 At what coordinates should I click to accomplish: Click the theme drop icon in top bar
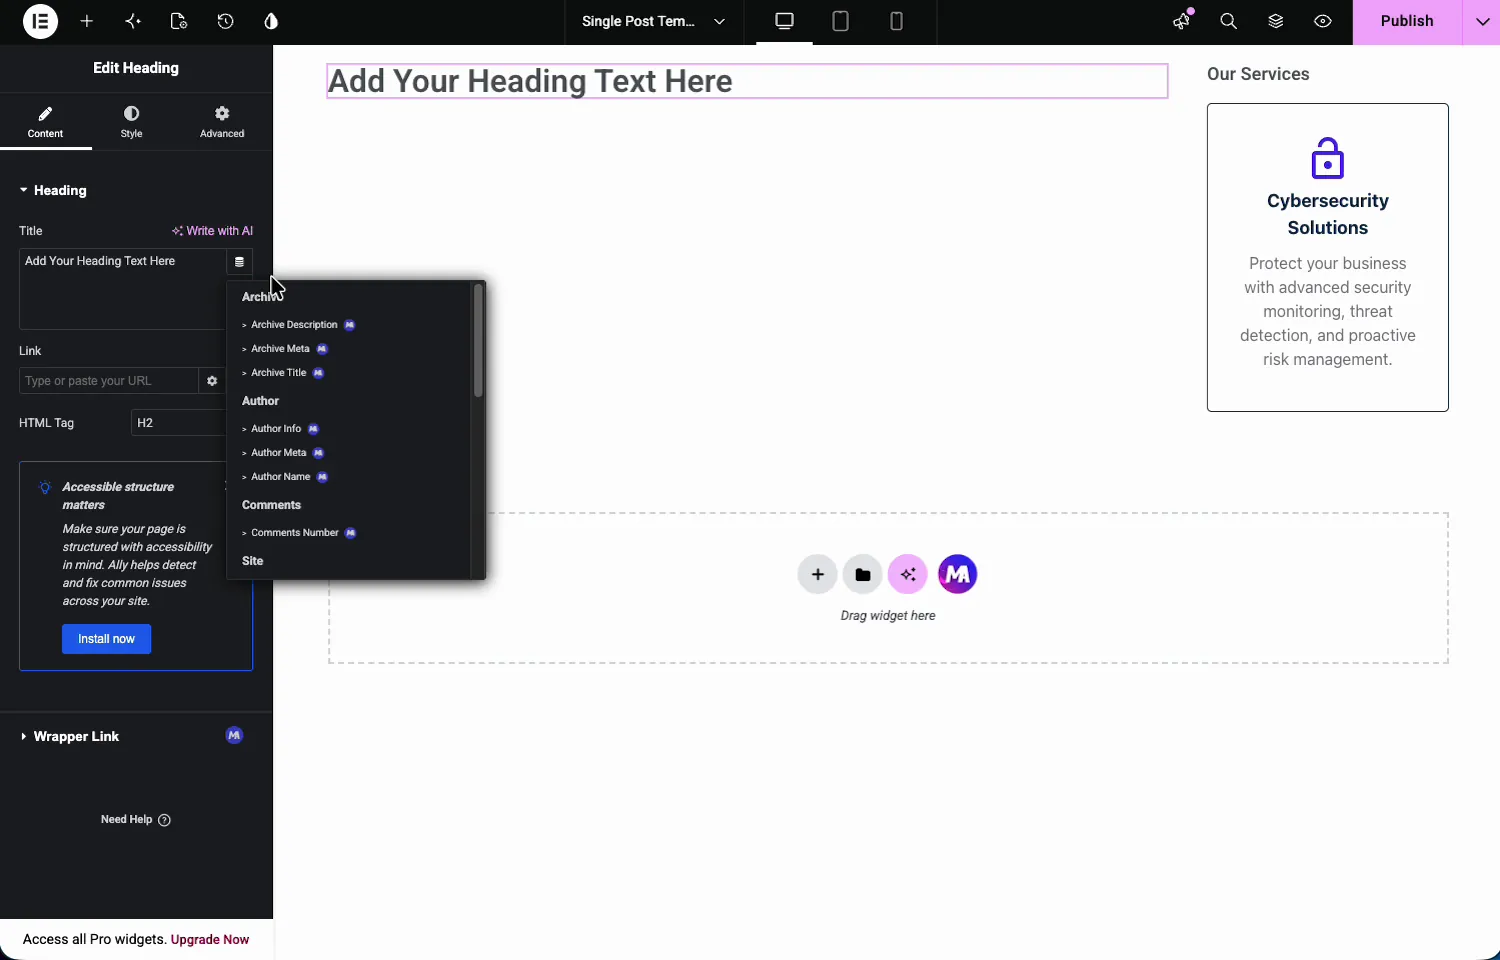pos(271,21)
